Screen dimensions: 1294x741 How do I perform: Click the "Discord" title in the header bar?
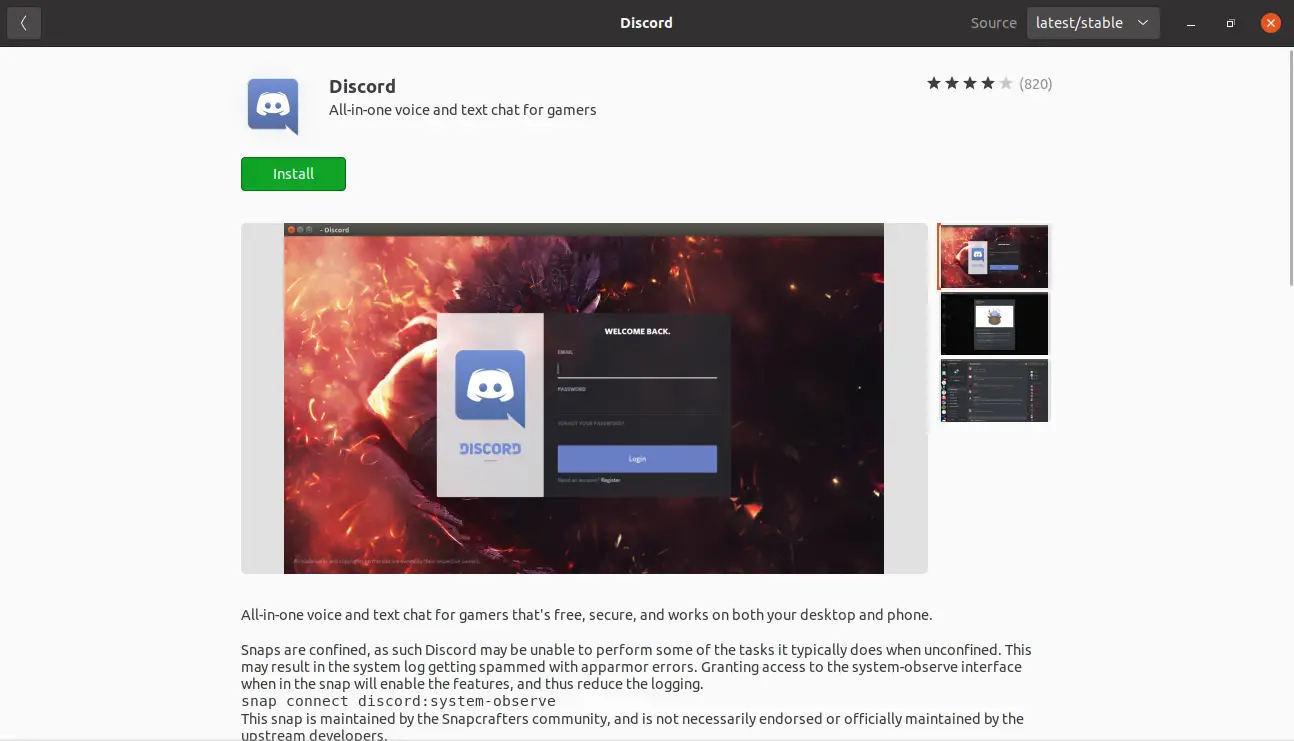(646, 23)
